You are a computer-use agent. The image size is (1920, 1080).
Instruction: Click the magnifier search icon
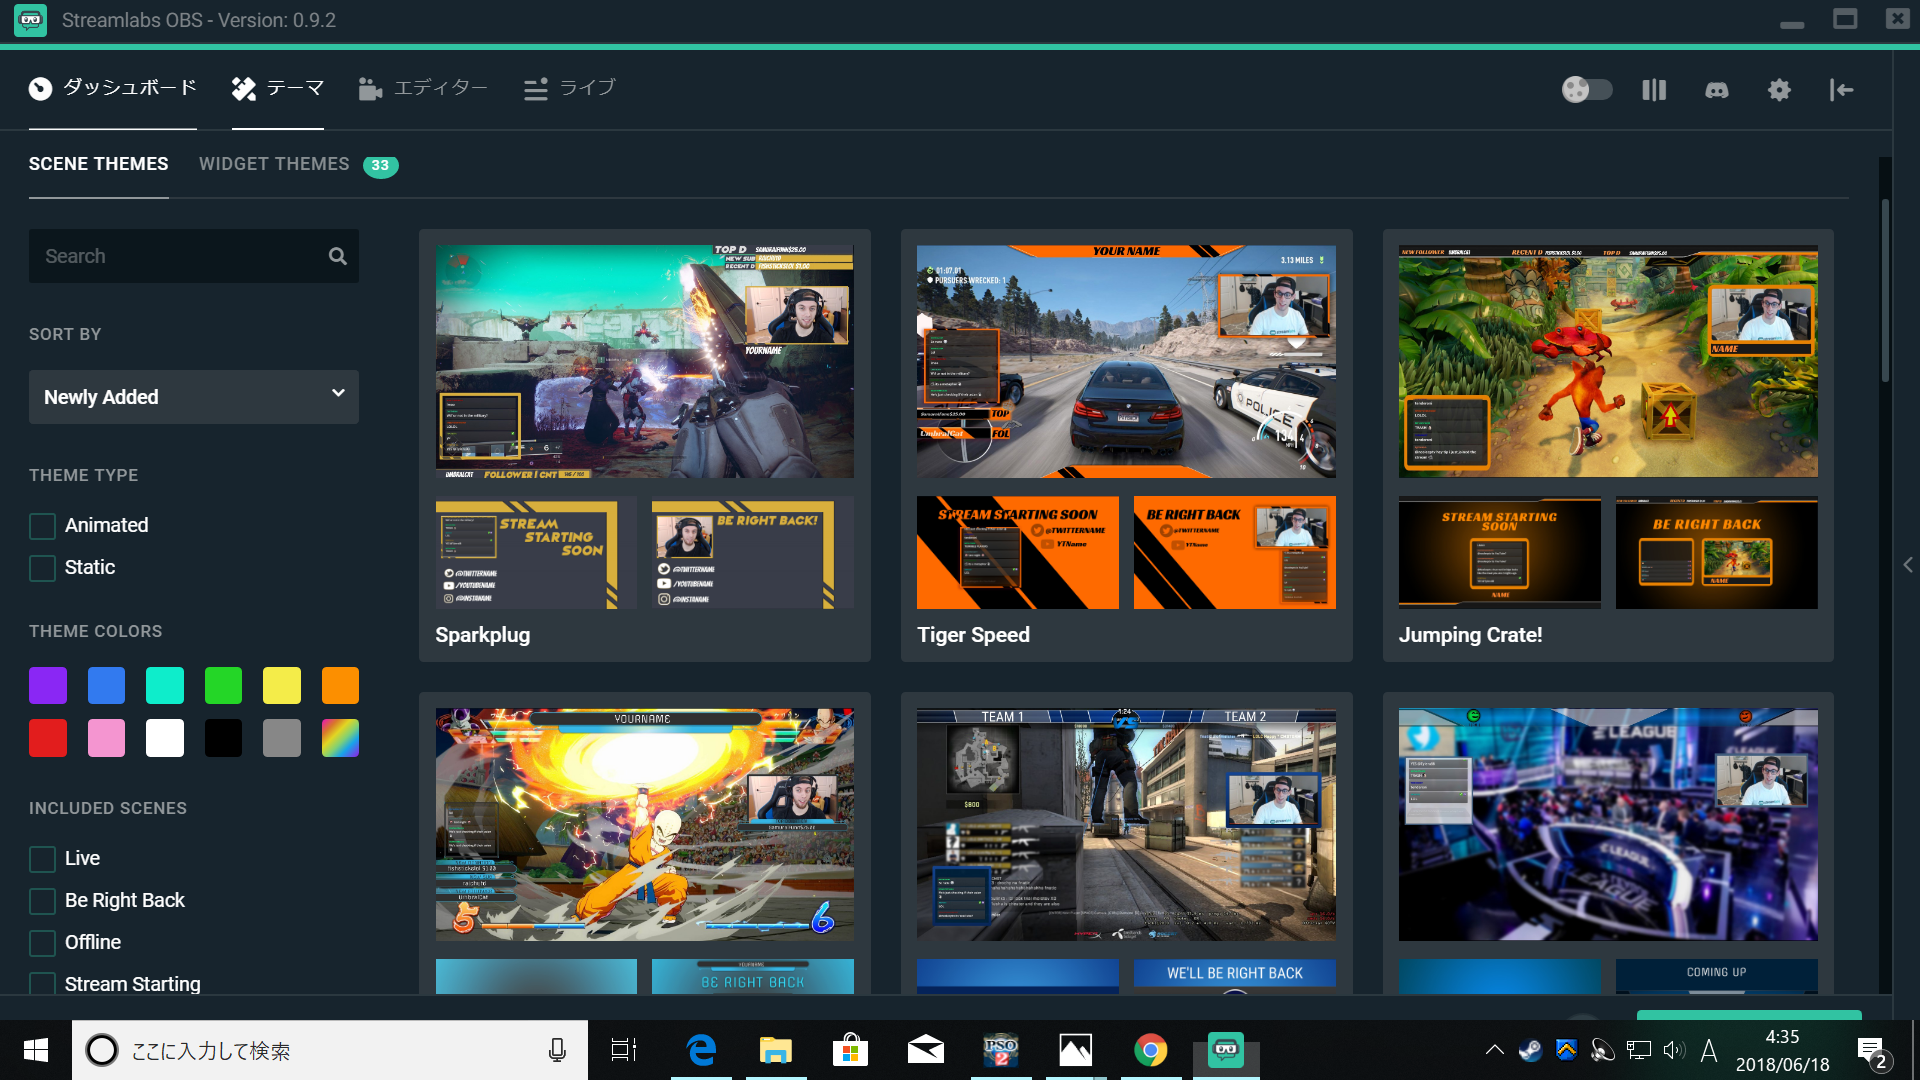tap(338, 256)
